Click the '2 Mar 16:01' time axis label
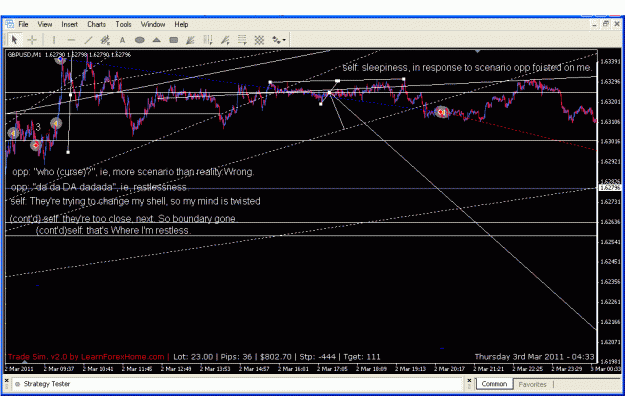The height and width of the screenshot is (396, 625). (x=293, y=369)
